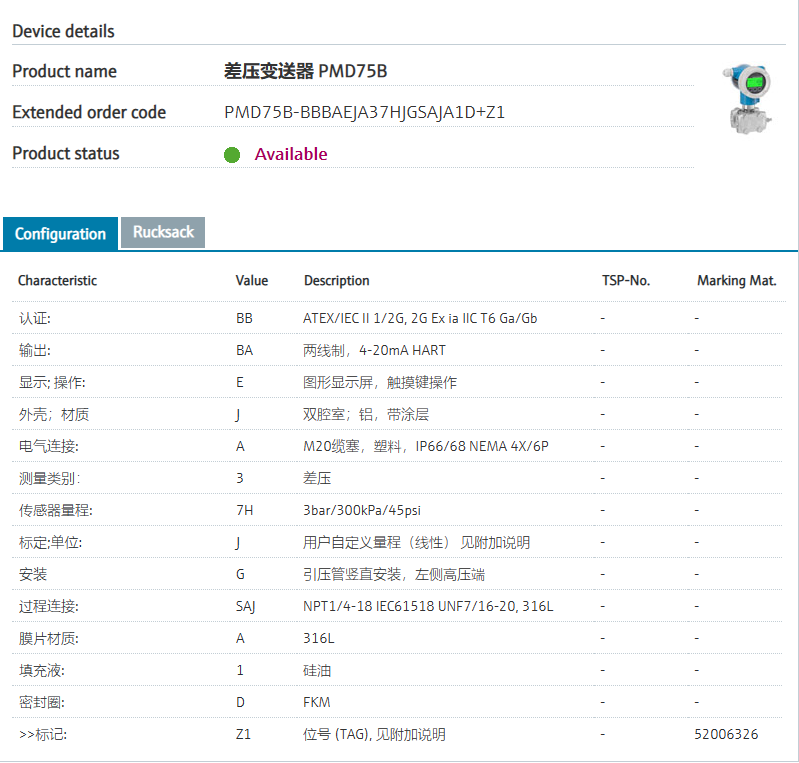Screen dimensions: 799x763
Task: Click the Value column header
Action: click(252, 281)
